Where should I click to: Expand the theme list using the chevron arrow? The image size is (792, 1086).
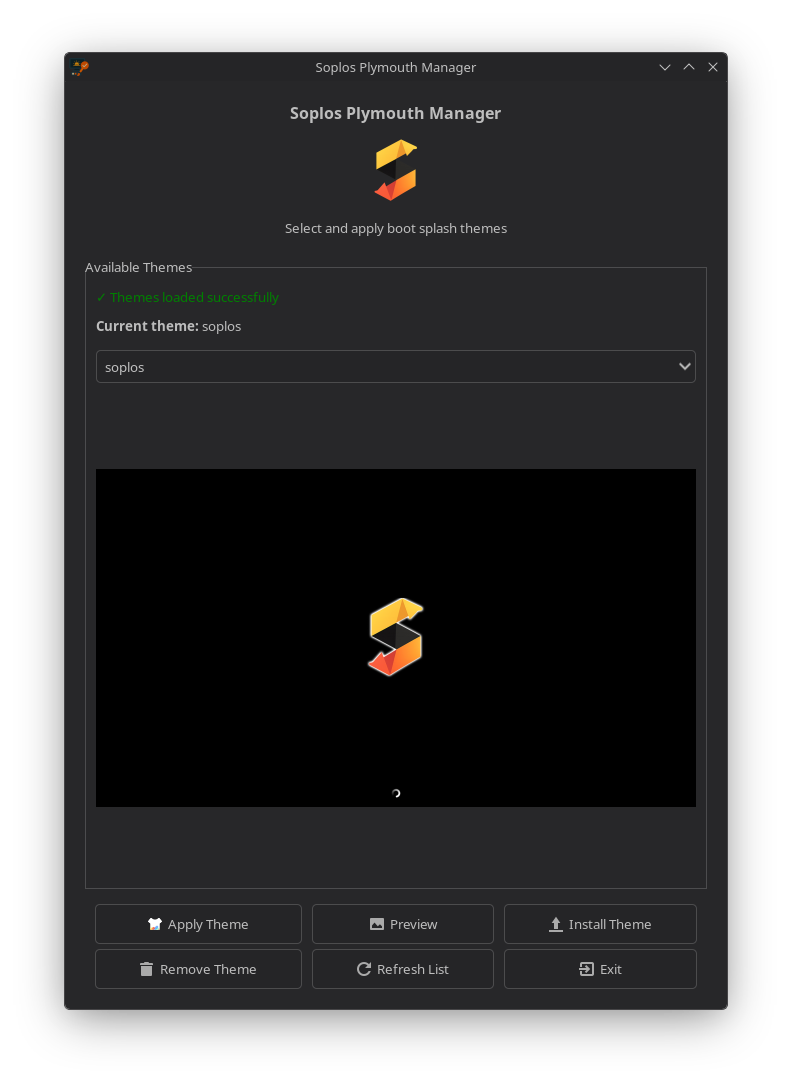click(685, 366)
